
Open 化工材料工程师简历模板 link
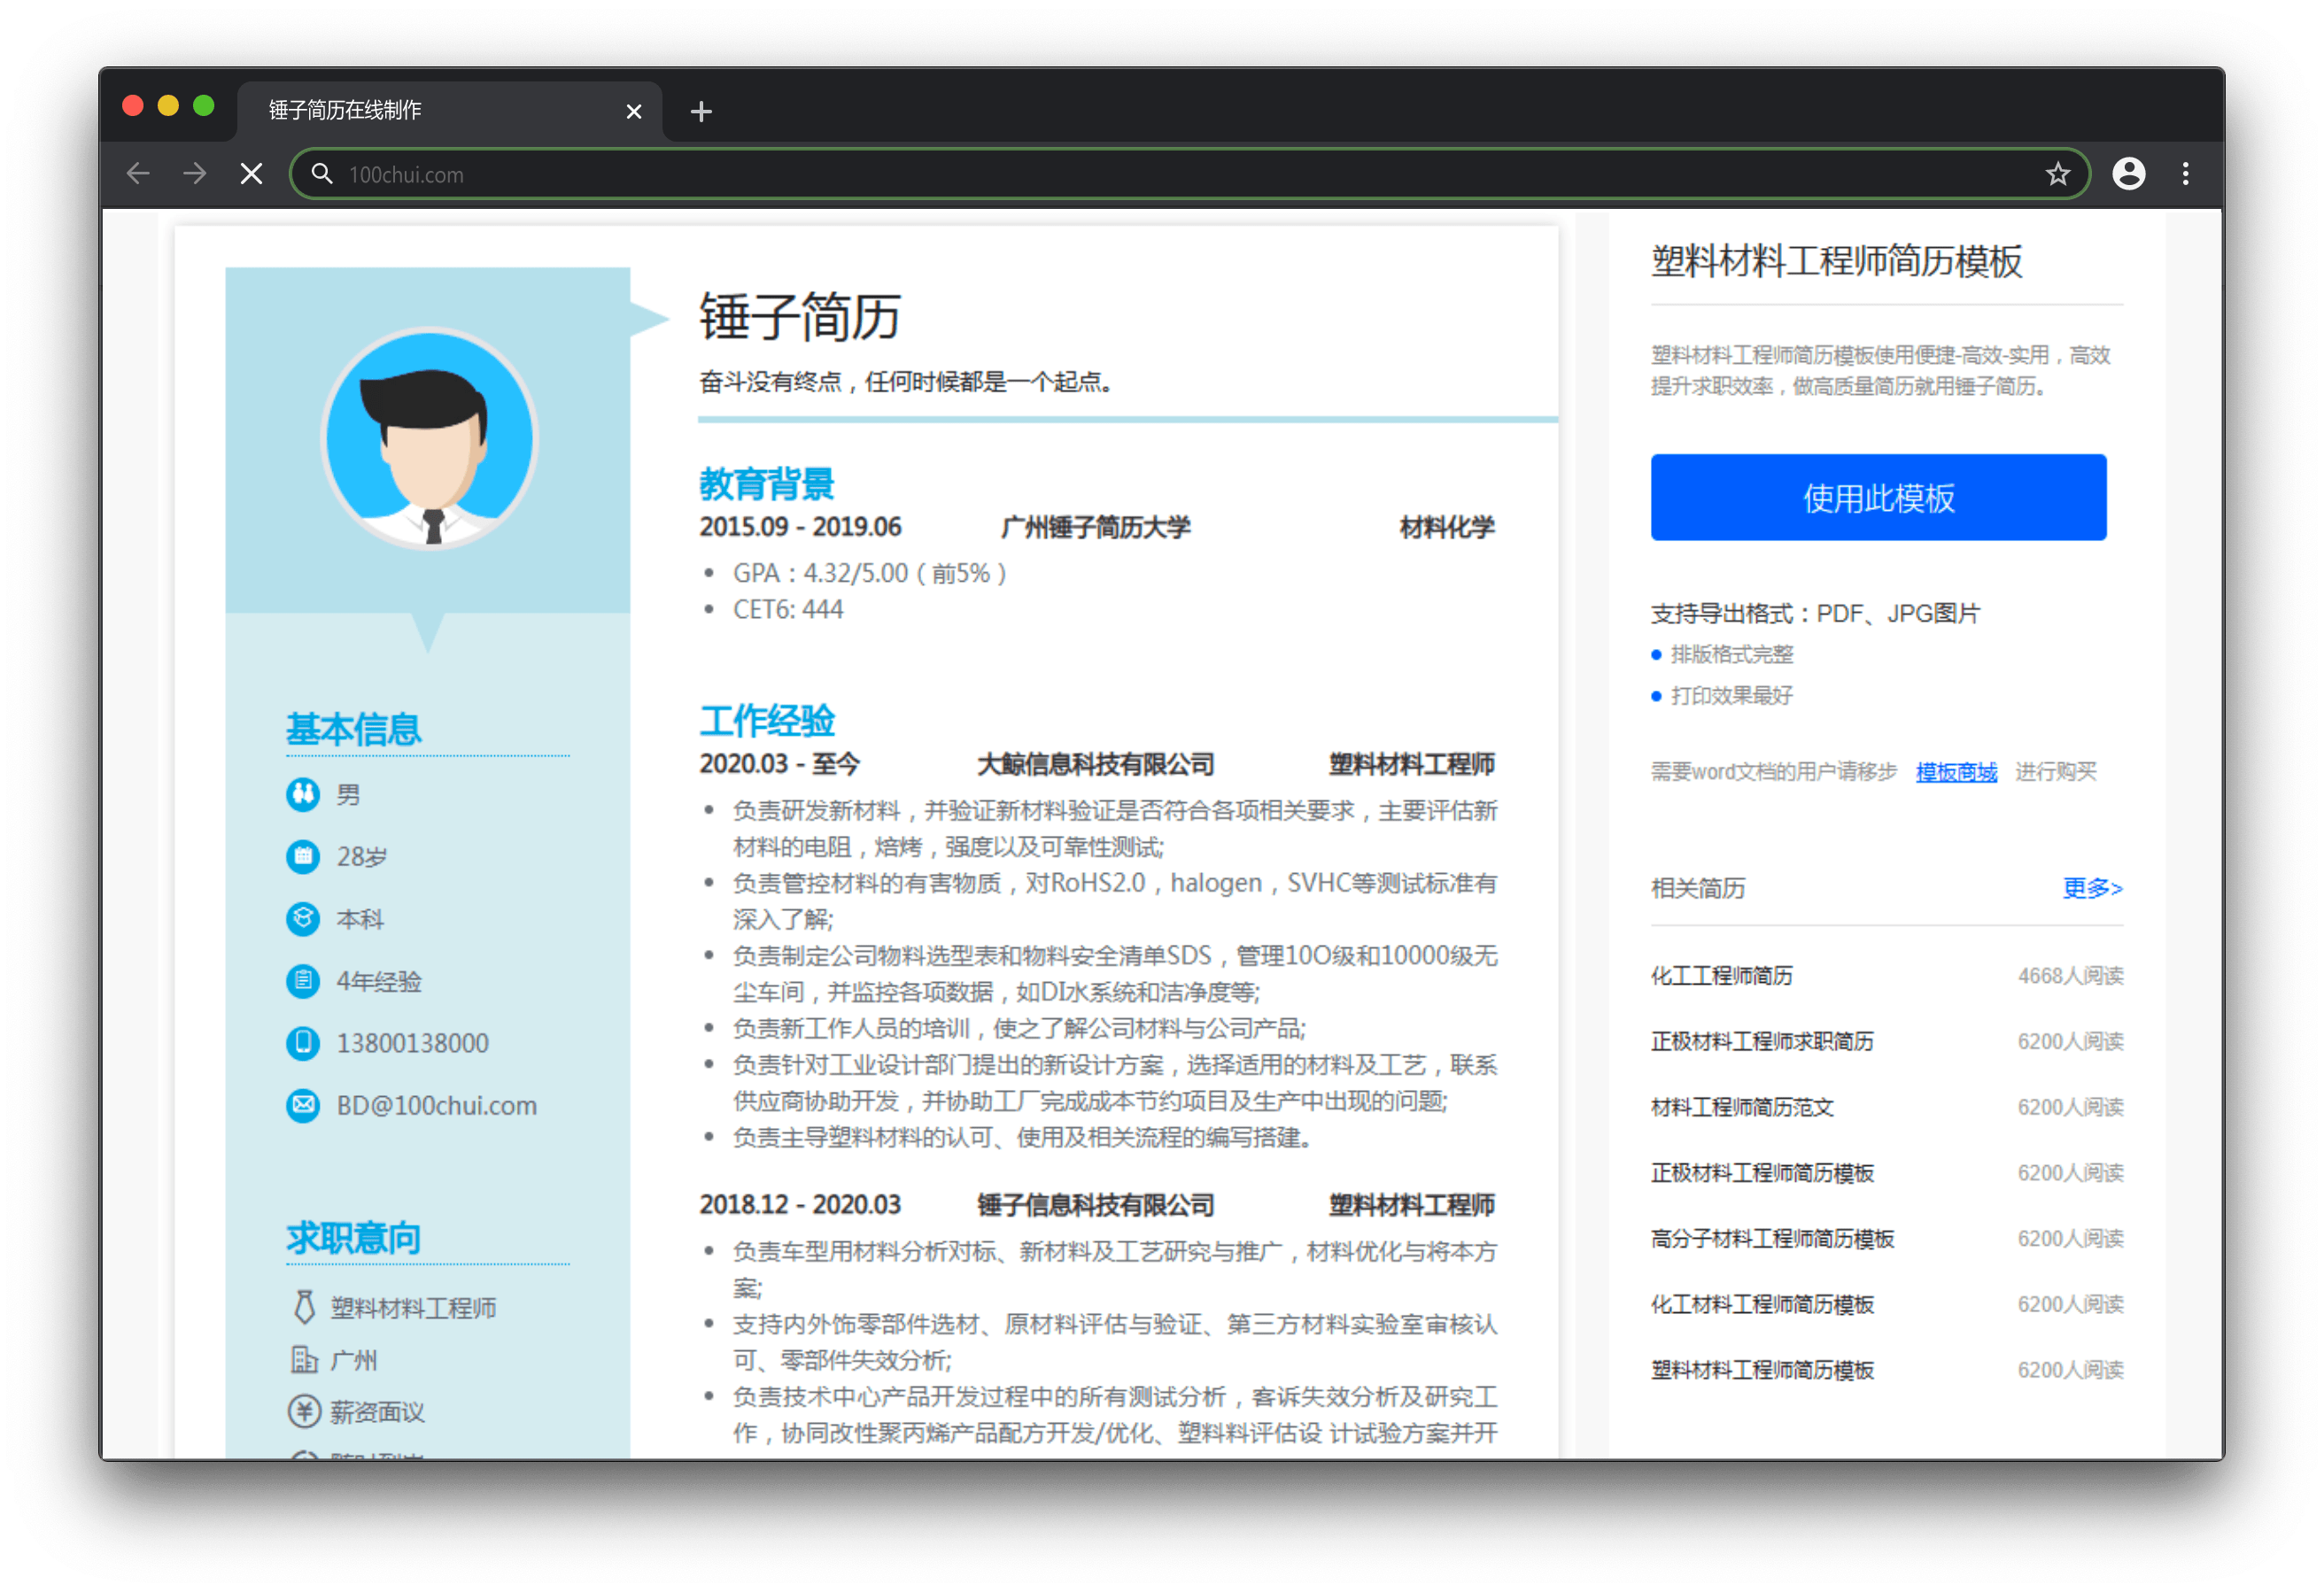(x=1762, y=1304)
